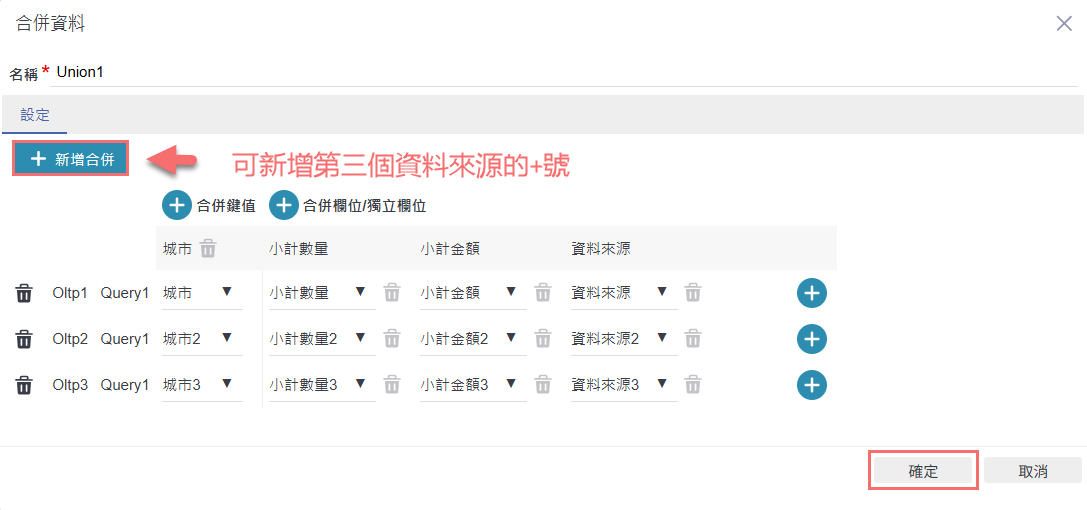Click the 新增合併 button
The width and height of the screenshot is (1087, 510).
coord(70,159)
